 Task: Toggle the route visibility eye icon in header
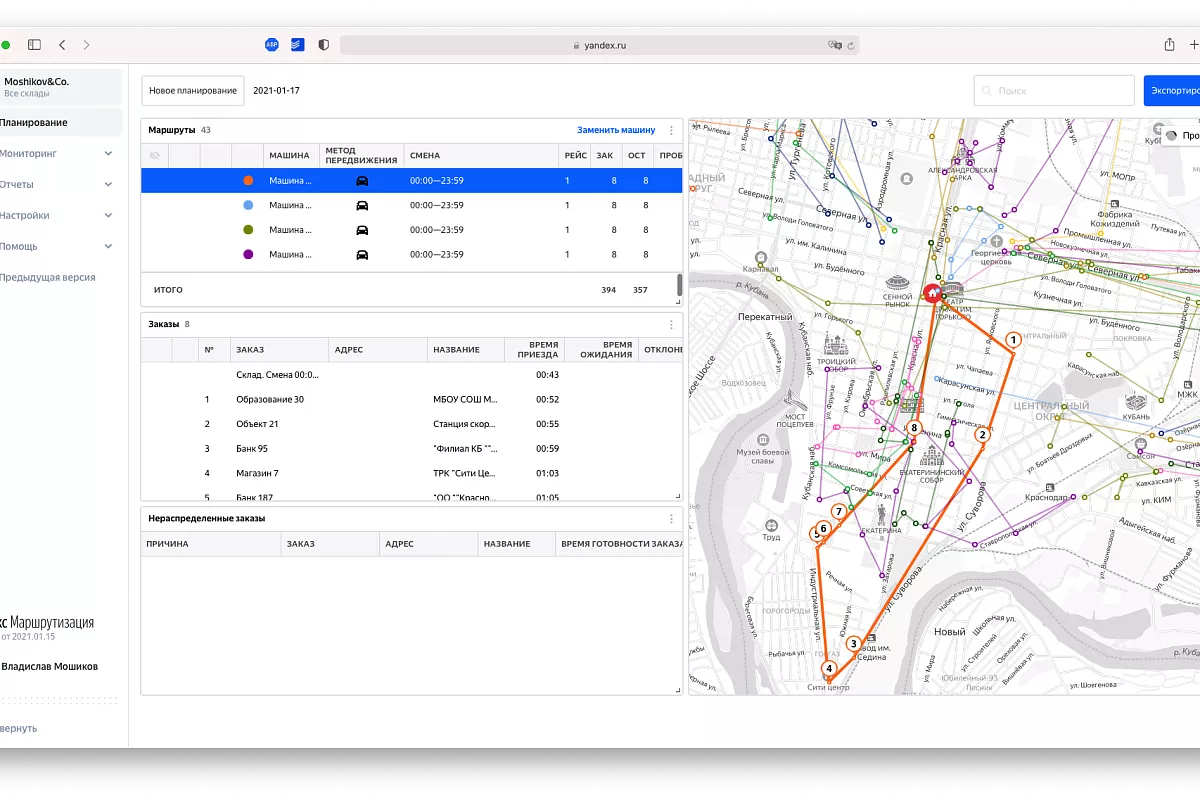(155, 156)
